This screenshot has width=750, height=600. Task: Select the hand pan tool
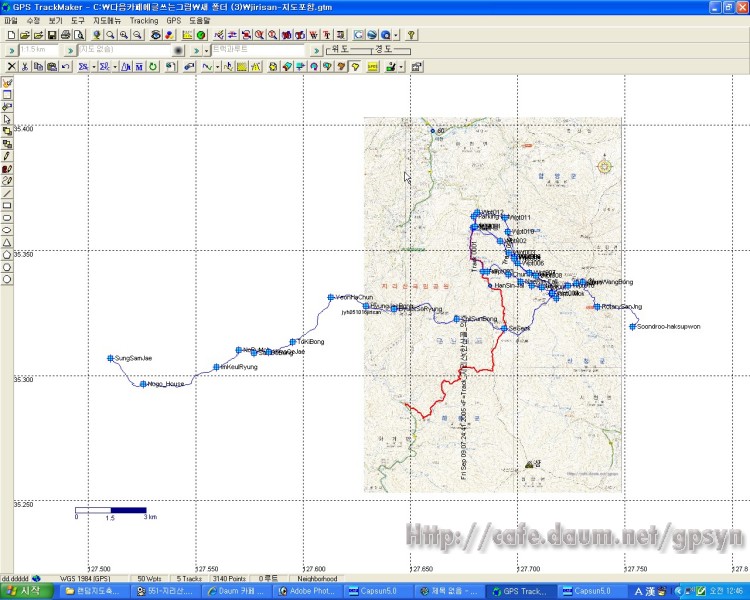click(x=7, y=83)
